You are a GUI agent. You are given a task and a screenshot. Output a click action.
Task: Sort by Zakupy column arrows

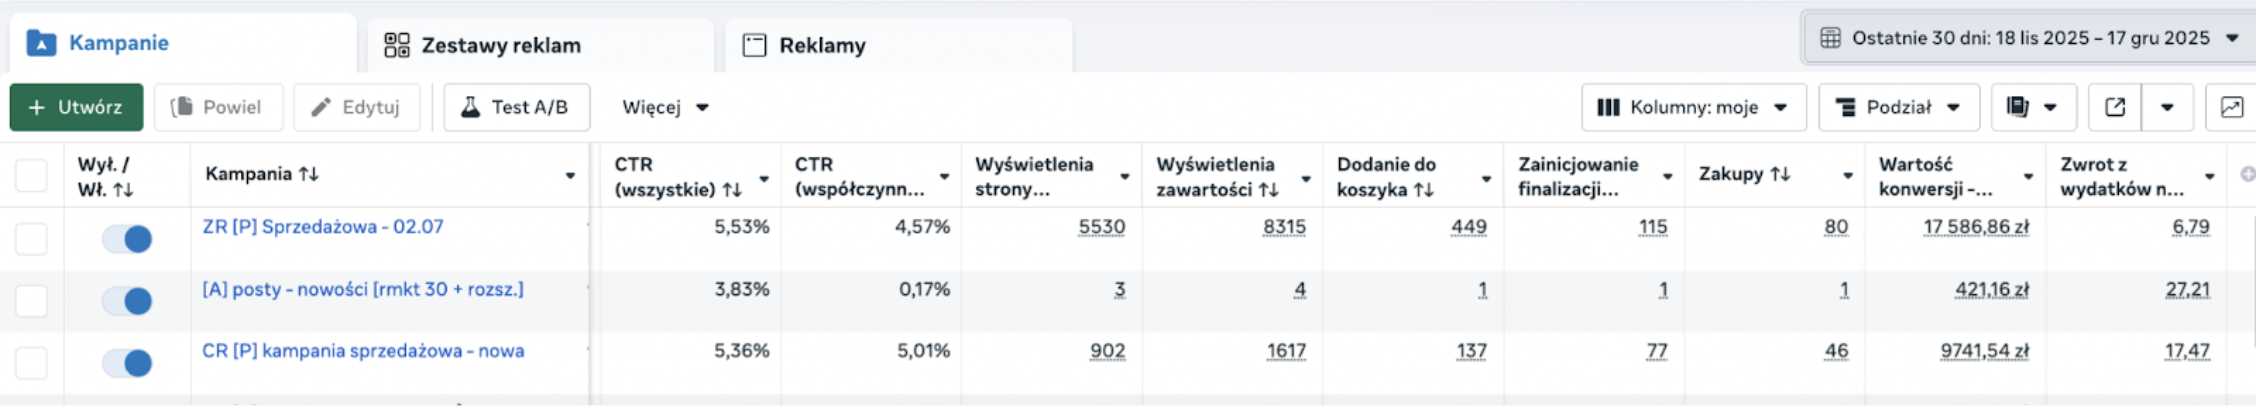pyautogui.click(x=1780, y=174)
